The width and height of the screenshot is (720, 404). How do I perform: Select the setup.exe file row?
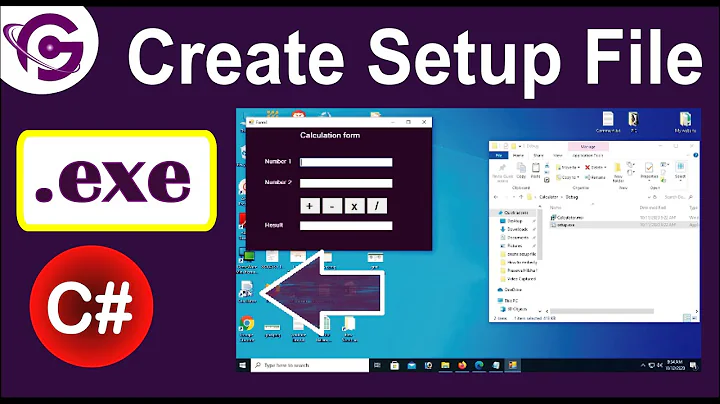coord(624,225)
